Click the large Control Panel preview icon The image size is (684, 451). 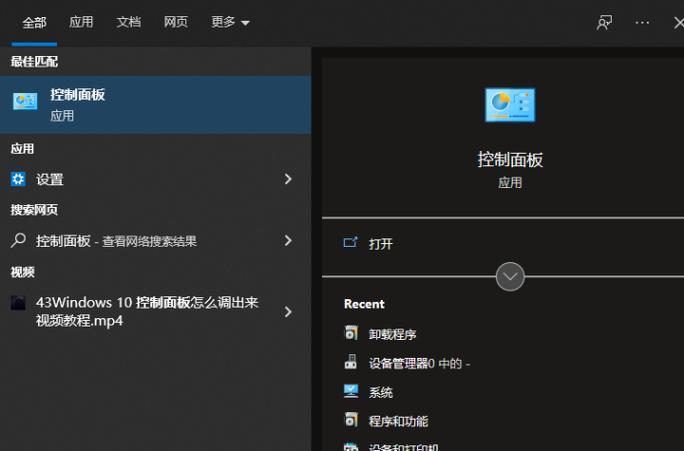click(x=510, y=105)
